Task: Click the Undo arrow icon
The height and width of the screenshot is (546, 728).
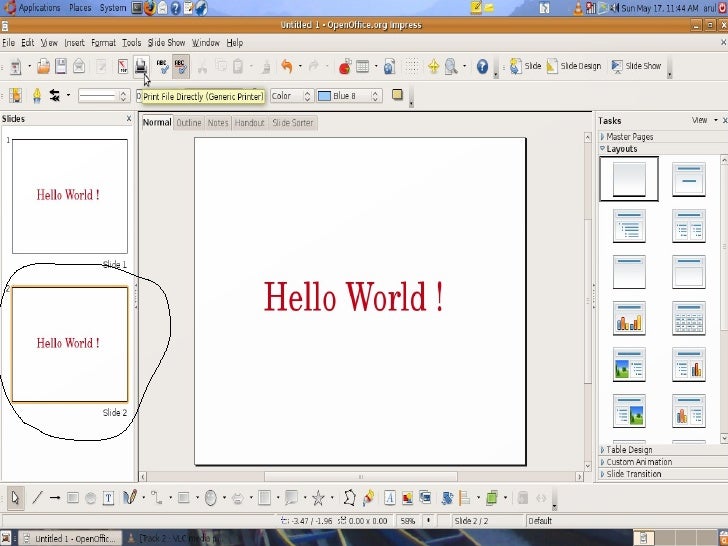Action: 287,66
